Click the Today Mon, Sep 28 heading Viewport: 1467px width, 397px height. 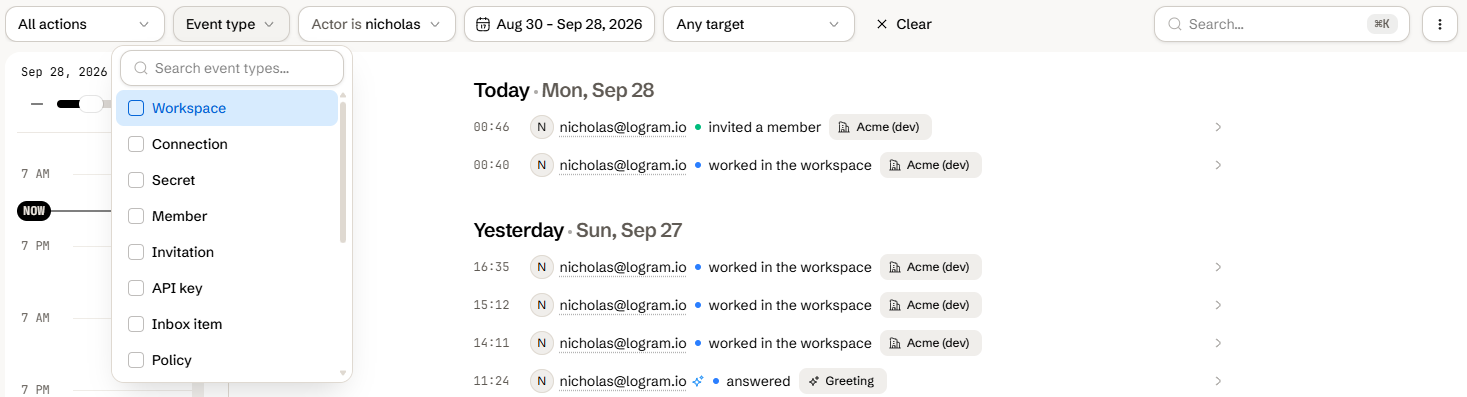564,90
